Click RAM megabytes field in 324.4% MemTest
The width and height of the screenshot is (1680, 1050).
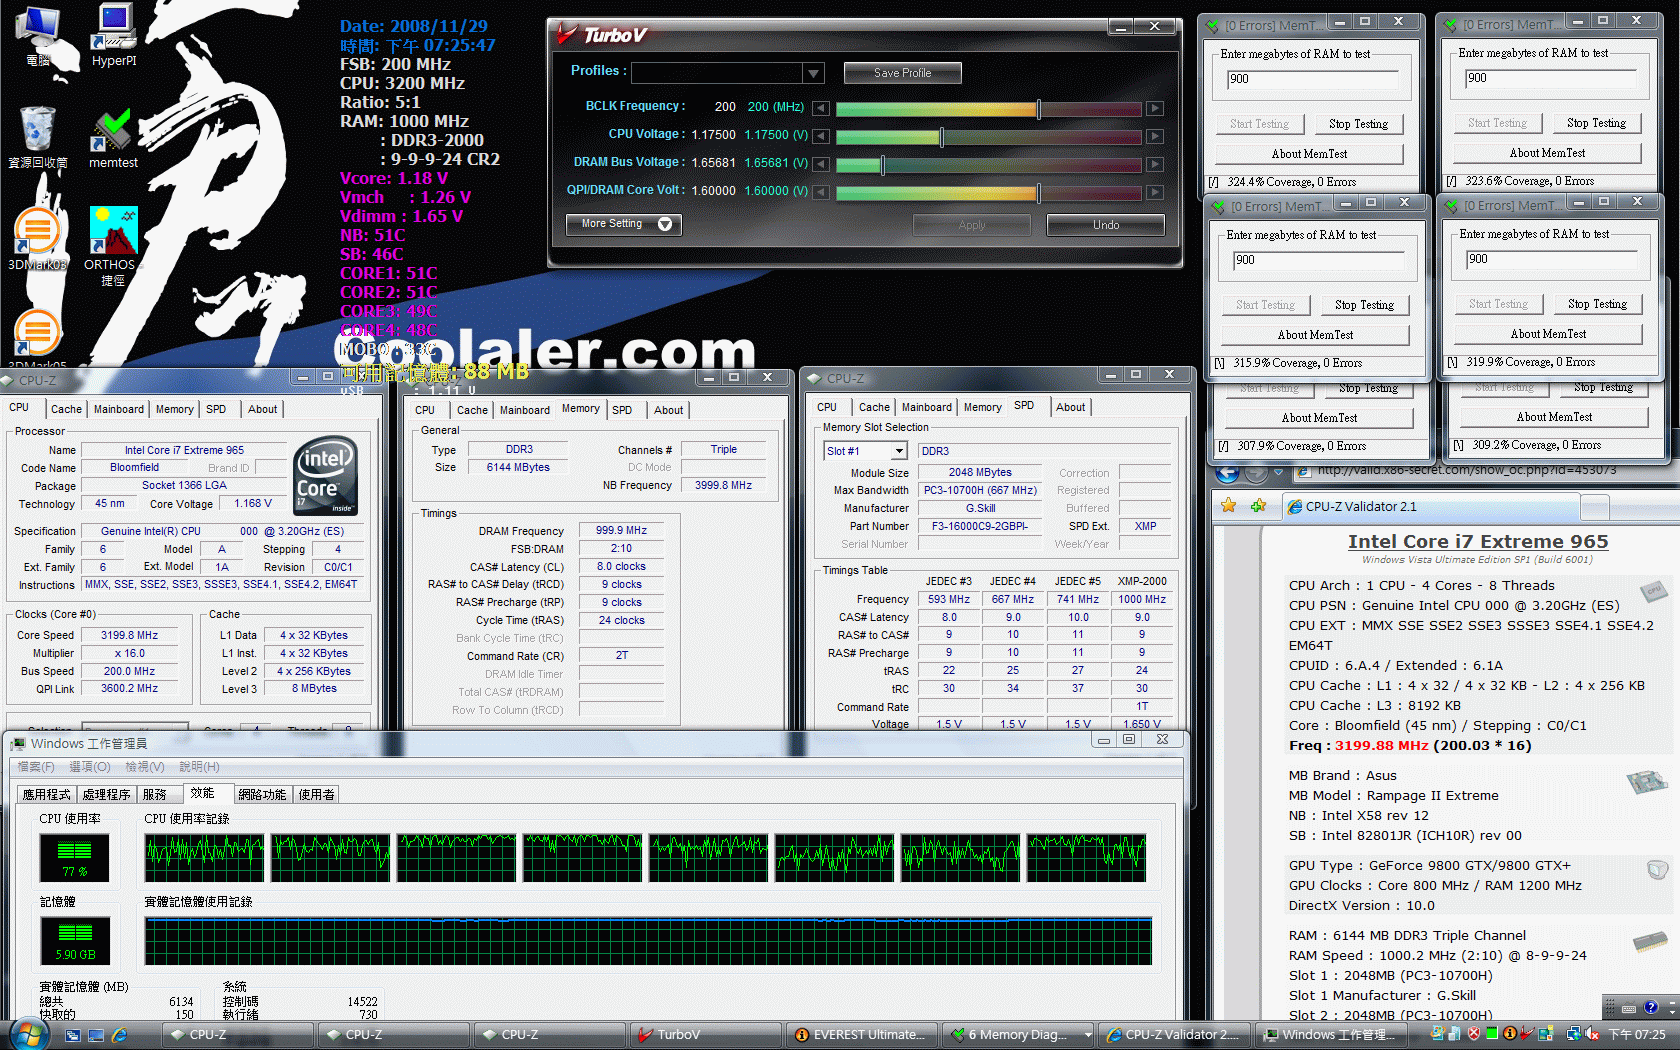pos(1314,79)
